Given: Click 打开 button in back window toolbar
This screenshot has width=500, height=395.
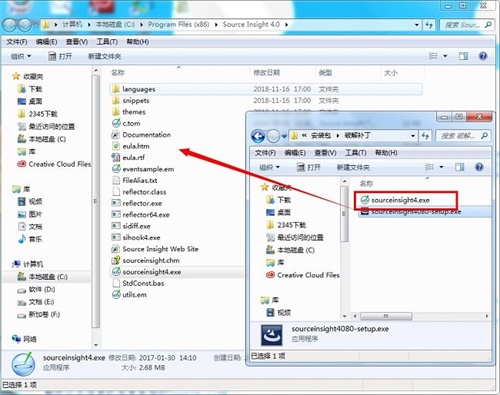Looking at the screenshot, I should click(x=60, y=56).
